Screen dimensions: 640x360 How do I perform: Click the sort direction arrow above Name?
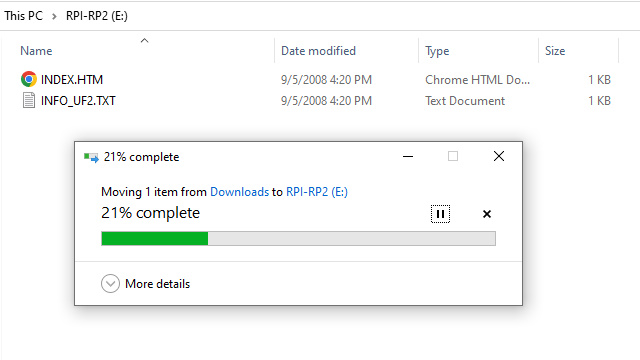click(144, 40)
